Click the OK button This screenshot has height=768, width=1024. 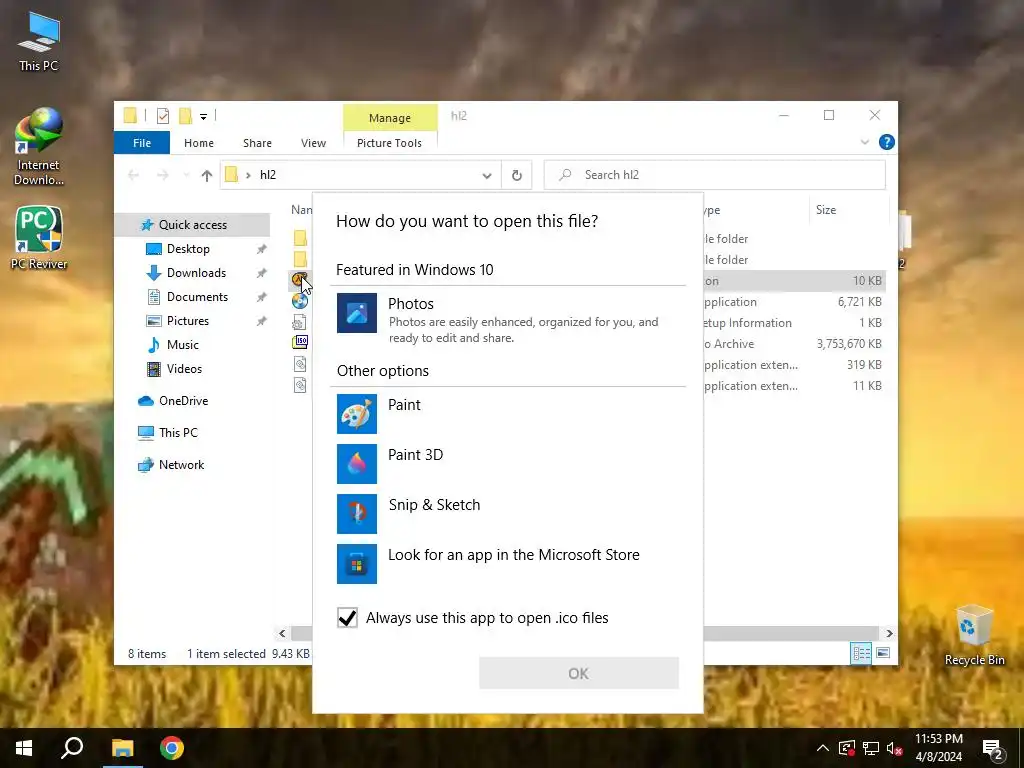click(x=579, y=673)
